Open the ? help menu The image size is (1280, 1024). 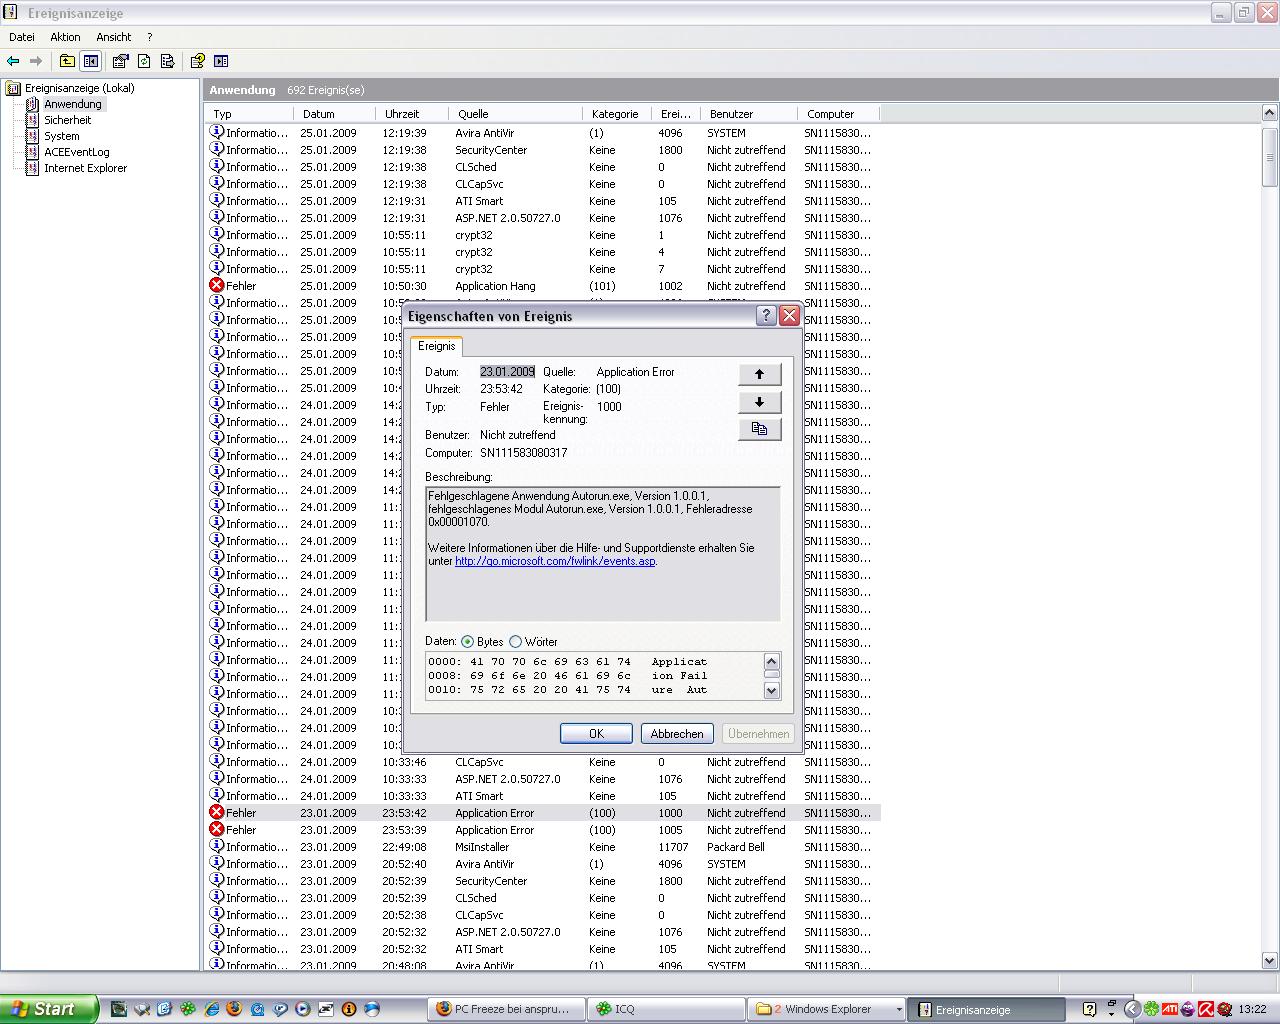tap(149, 37)
